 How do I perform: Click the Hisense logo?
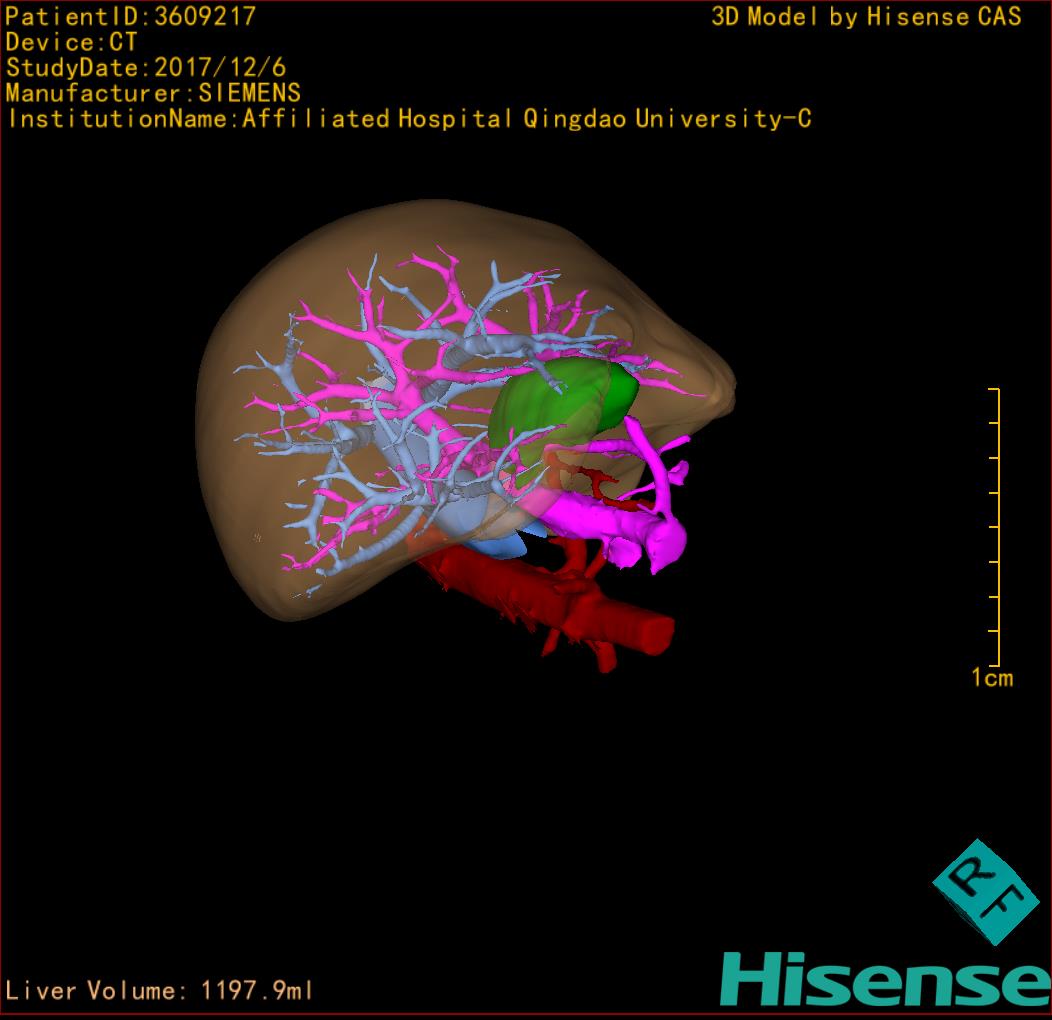(885, 979)
